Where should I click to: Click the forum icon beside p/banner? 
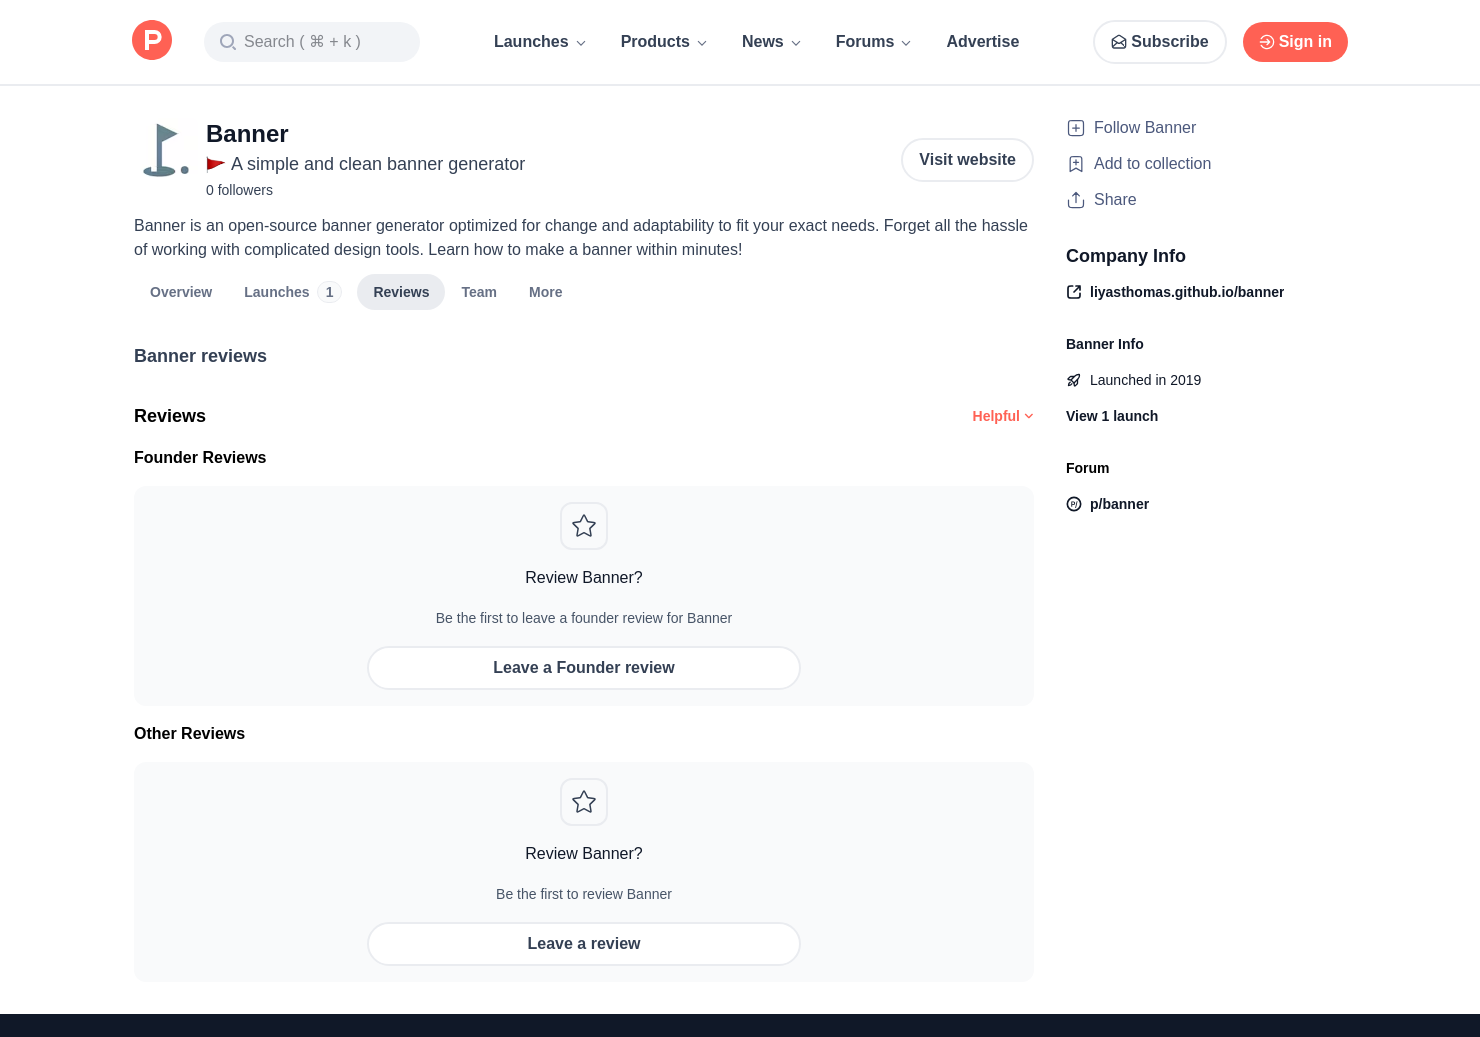pyautogui.click(x=1074, y=504)
